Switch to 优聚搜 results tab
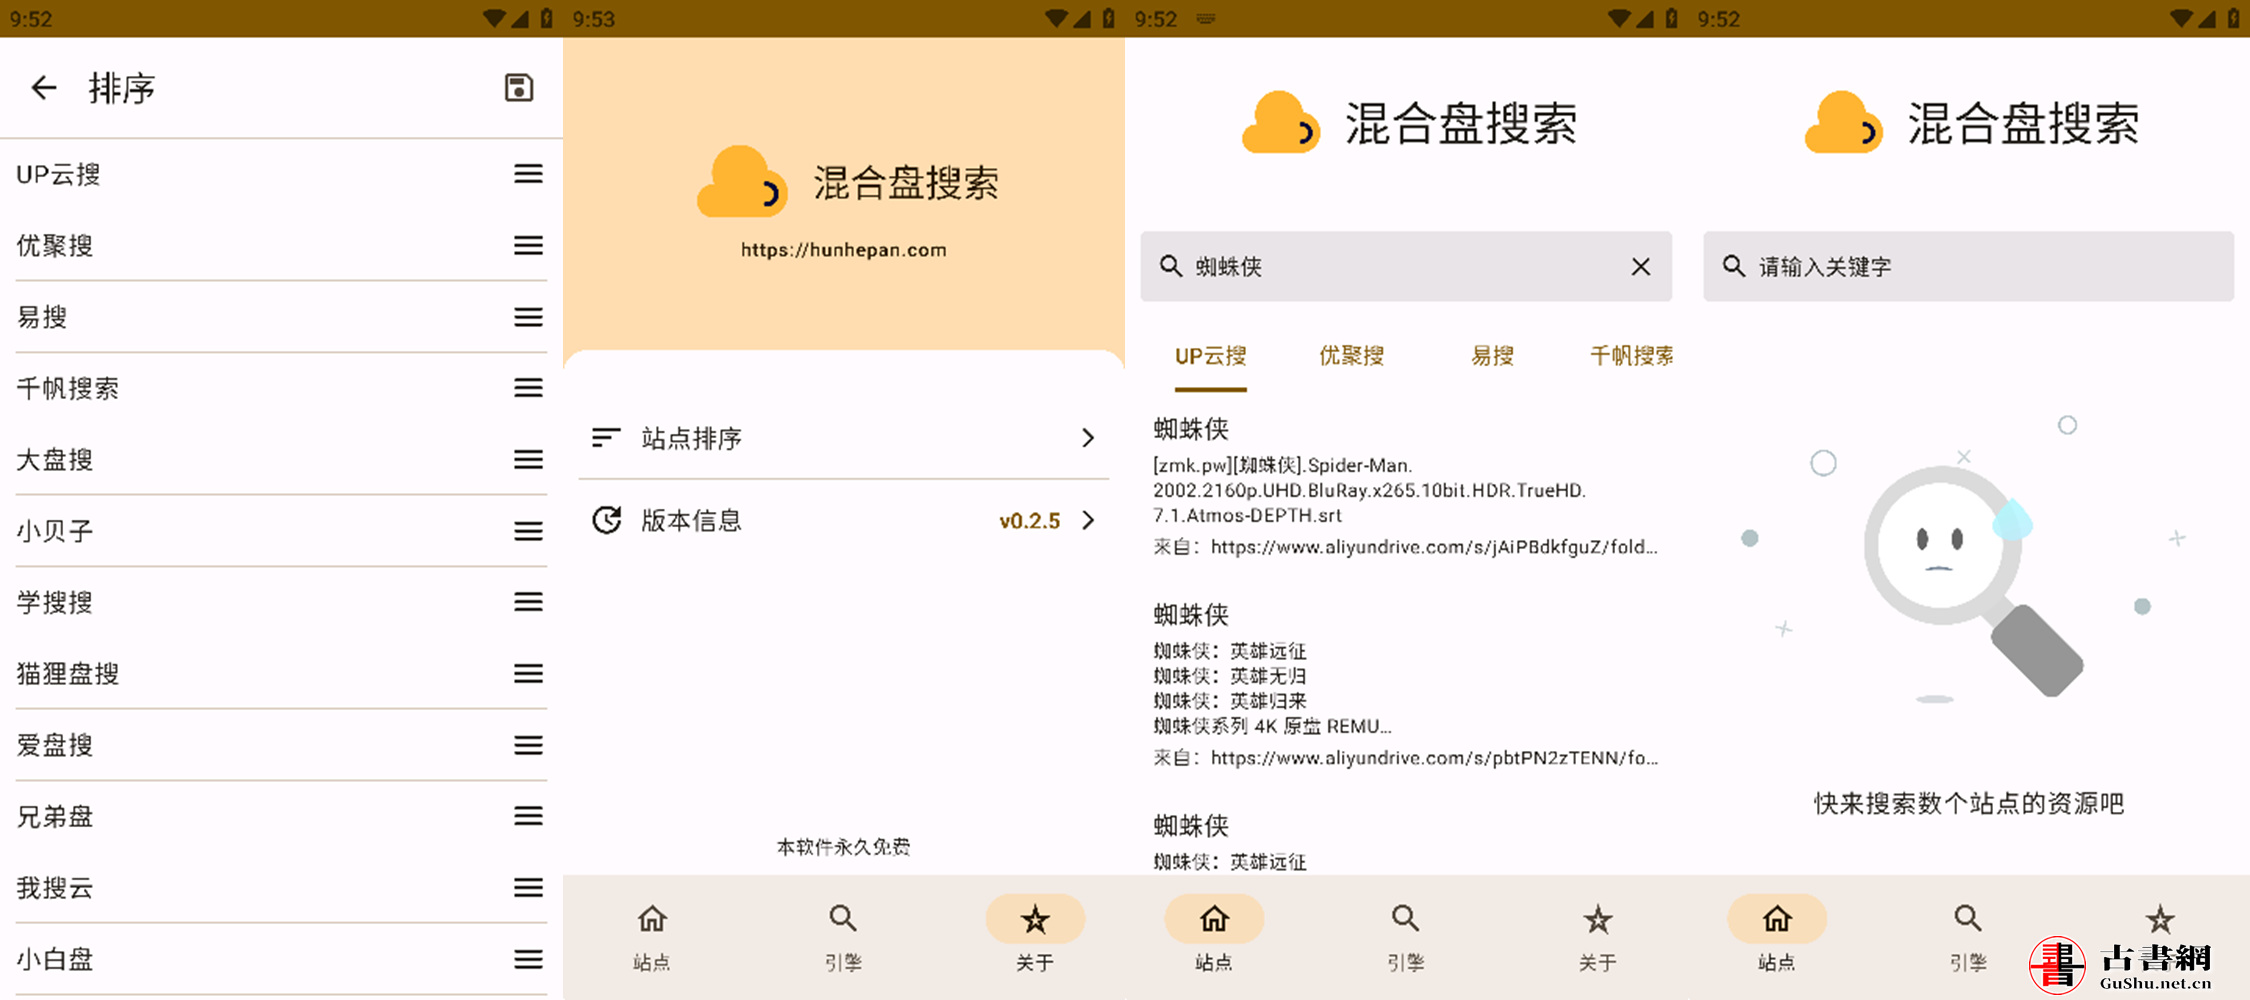2250x1000 pixels. click(x=1351, y=356)
